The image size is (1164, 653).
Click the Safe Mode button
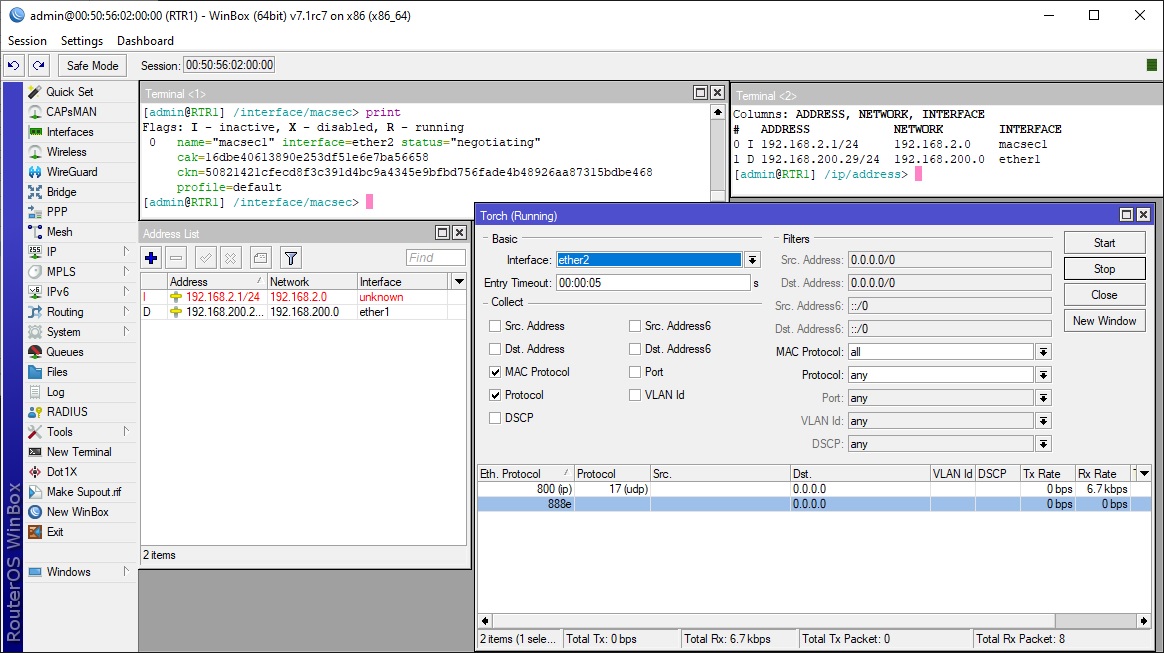tap(91, 65)
